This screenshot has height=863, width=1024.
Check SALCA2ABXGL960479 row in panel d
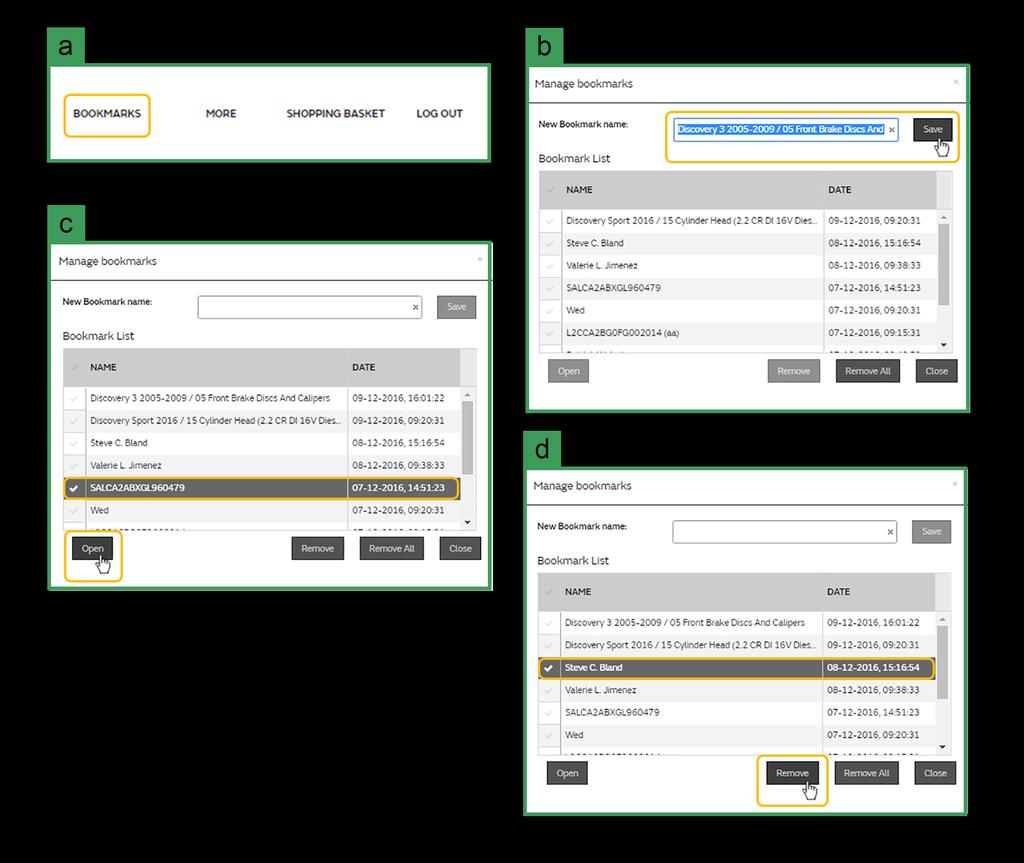pyautogui.click(x=549, y=713)
